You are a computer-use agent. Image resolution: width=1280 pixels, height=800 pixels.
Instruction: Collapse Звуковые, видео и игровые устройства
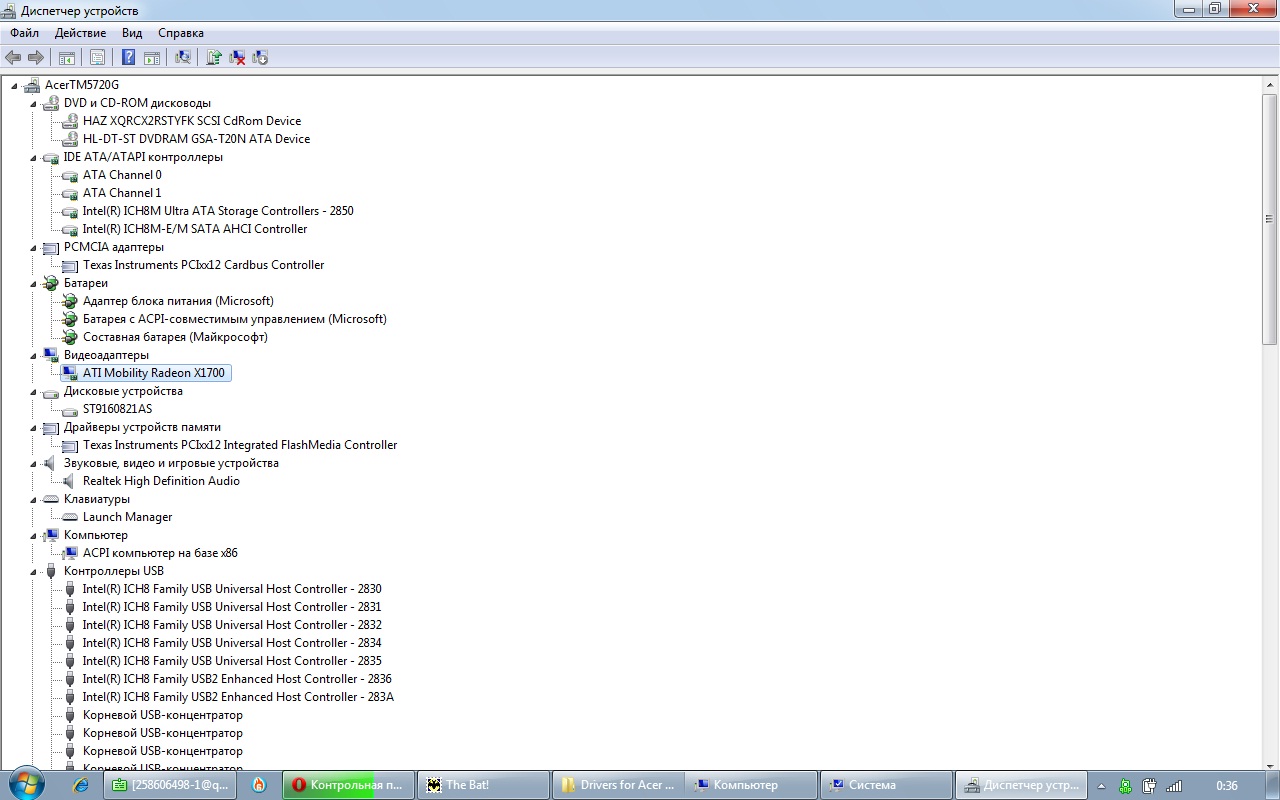pyautogui.click(x=33, y=463)
